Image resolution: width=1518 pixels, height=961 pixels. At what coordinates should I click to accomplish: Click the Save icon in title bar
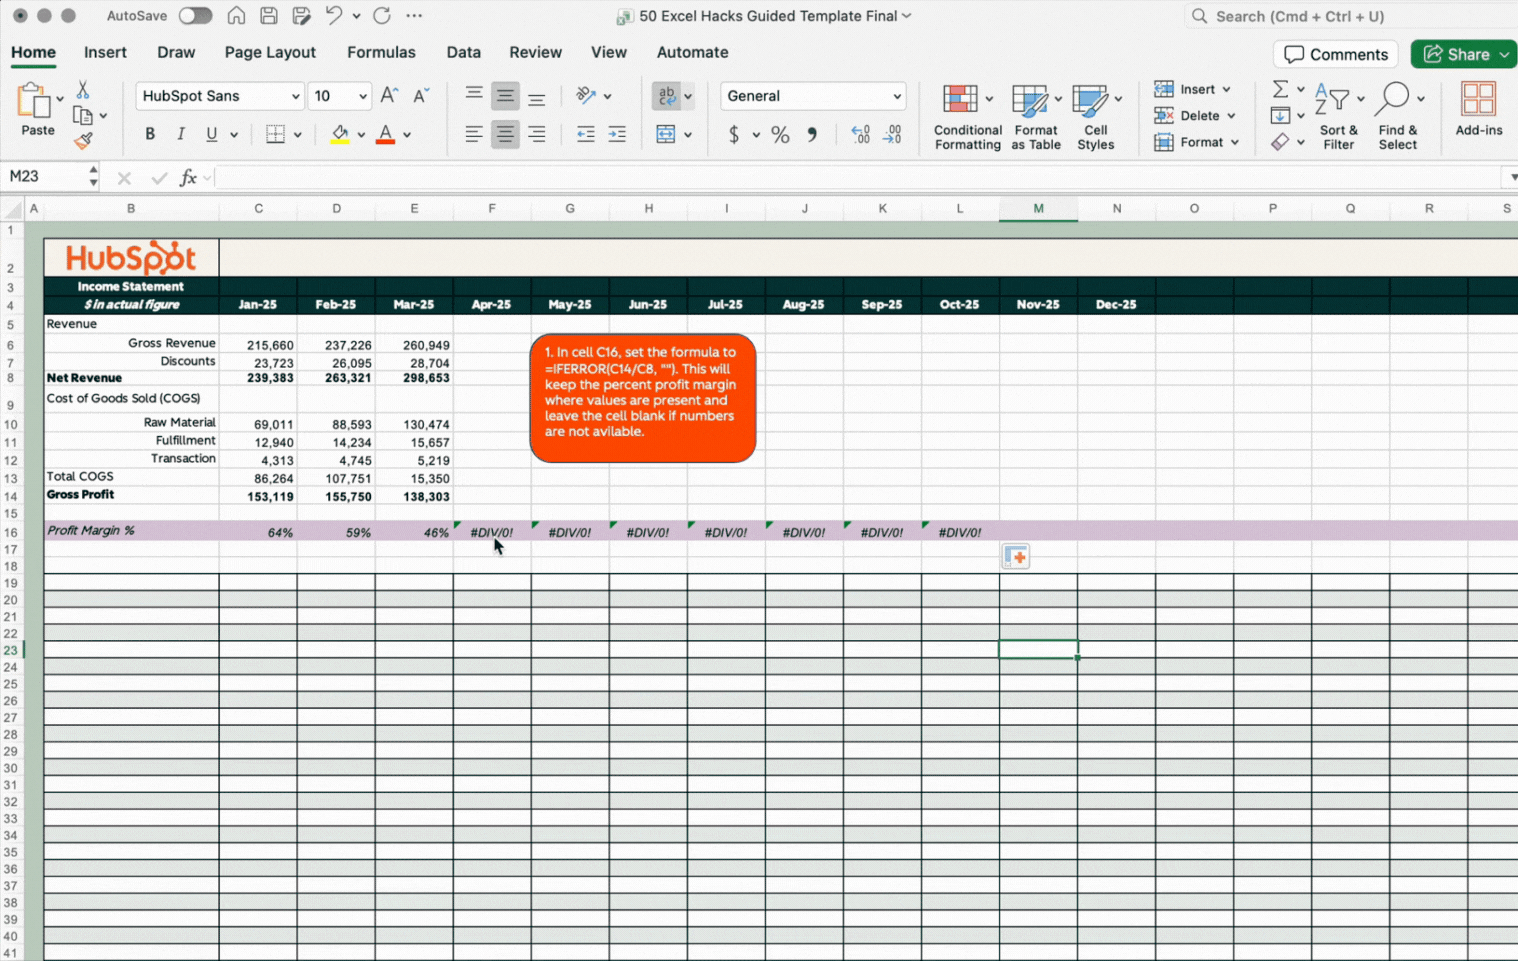tap(268, 16)
